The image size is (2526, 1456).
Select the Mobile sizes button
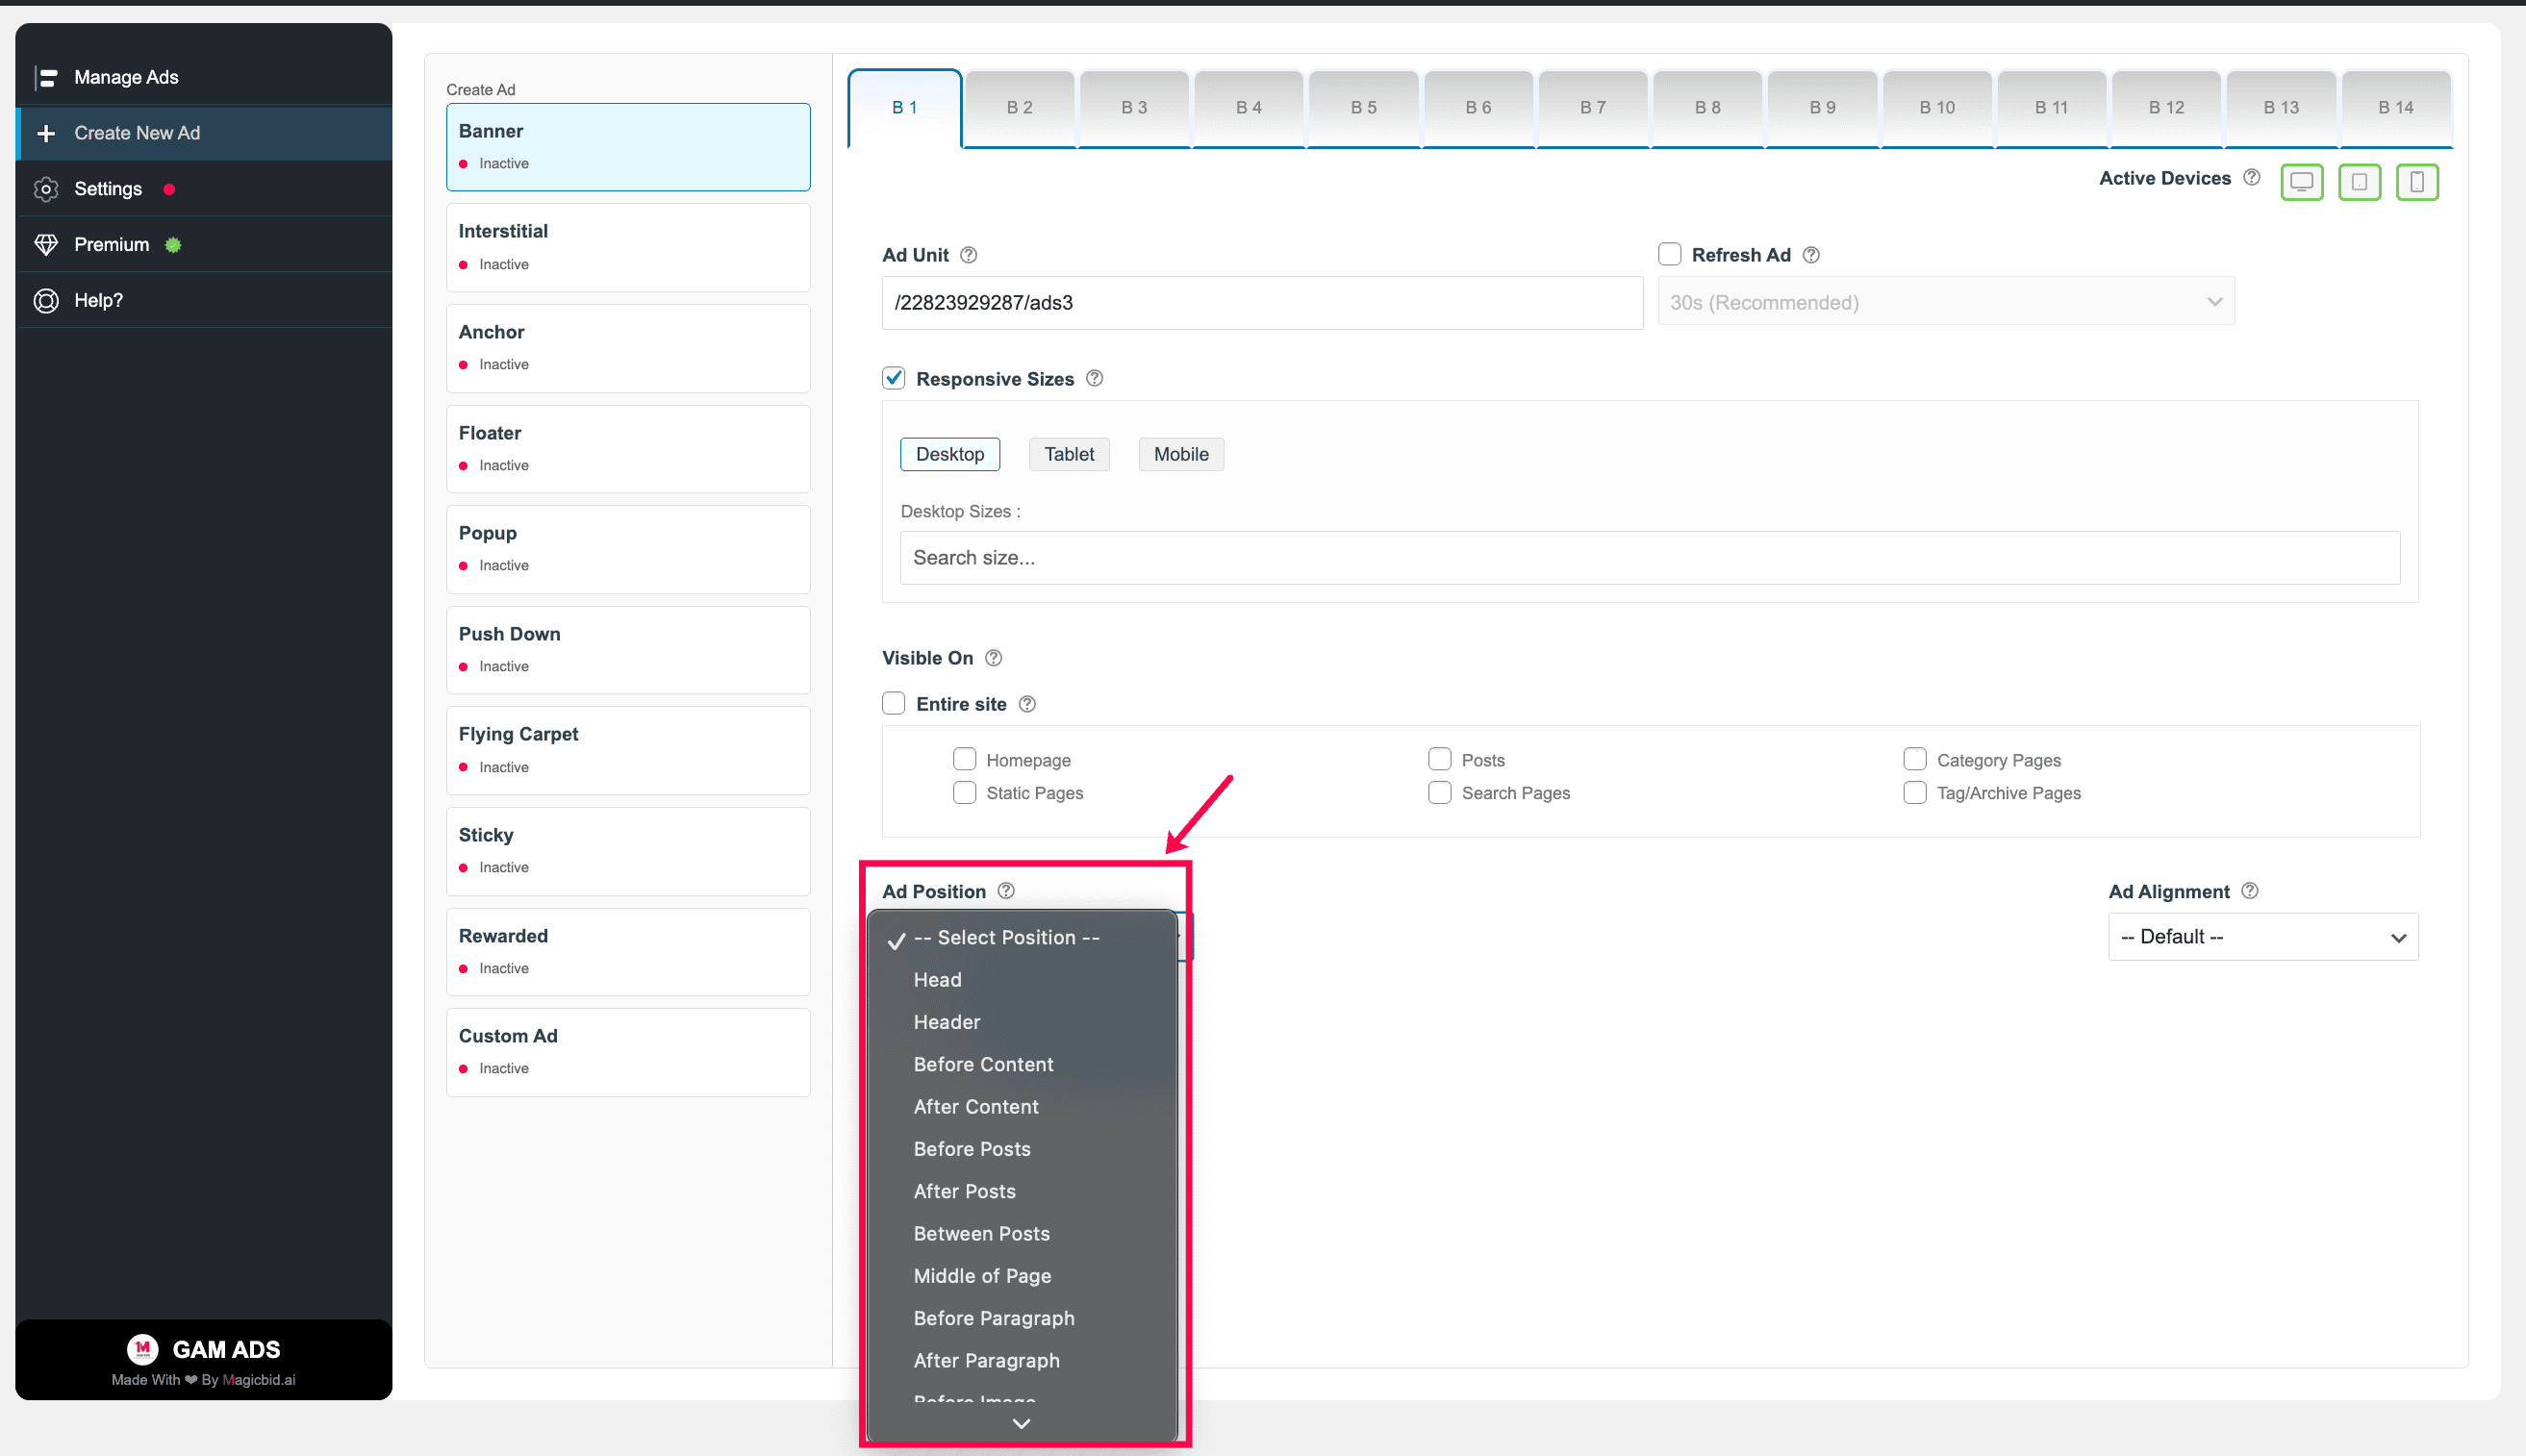pos(1181,454)
